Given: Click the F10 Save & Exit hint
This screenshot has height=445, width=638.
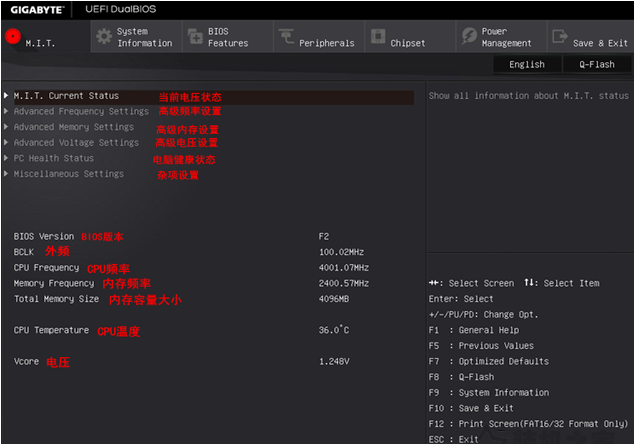Looking at the screenshot, I should click(471, 408).
